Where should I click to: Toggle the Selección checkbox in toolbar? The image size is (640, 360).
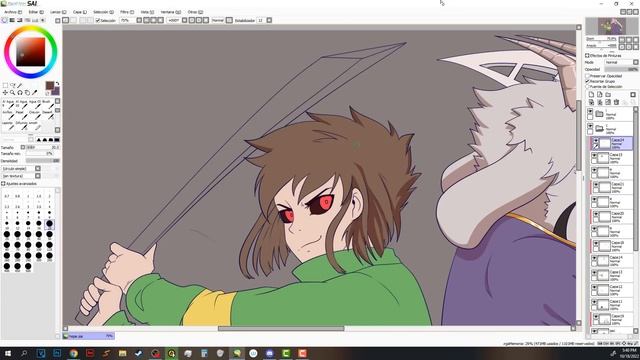(98, 20)
